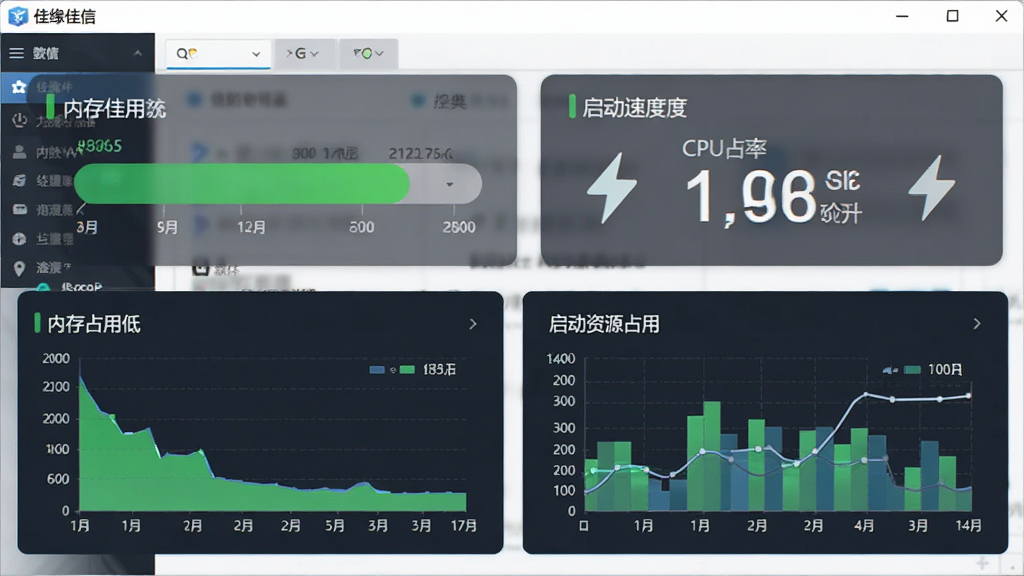Image resolution: width=1024 pixels, height=576 pixels.
Task: Select the 12月 tick label under progress bar
Action: point(251,227)
